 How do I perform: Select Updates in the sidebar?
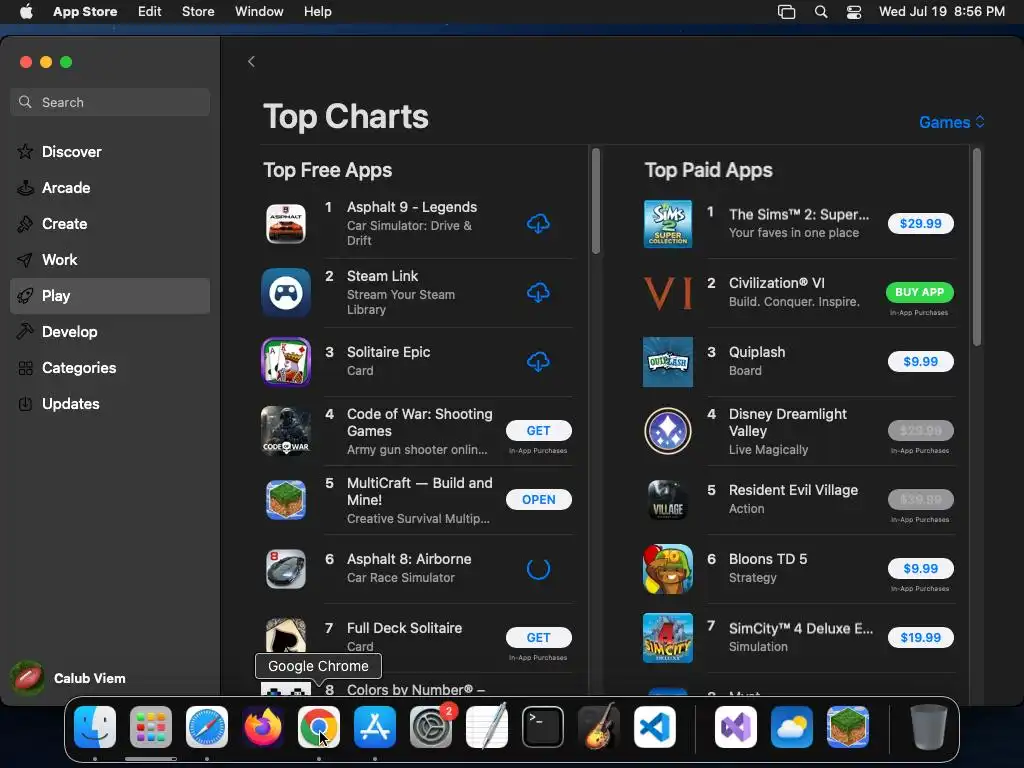pos(110,404)
